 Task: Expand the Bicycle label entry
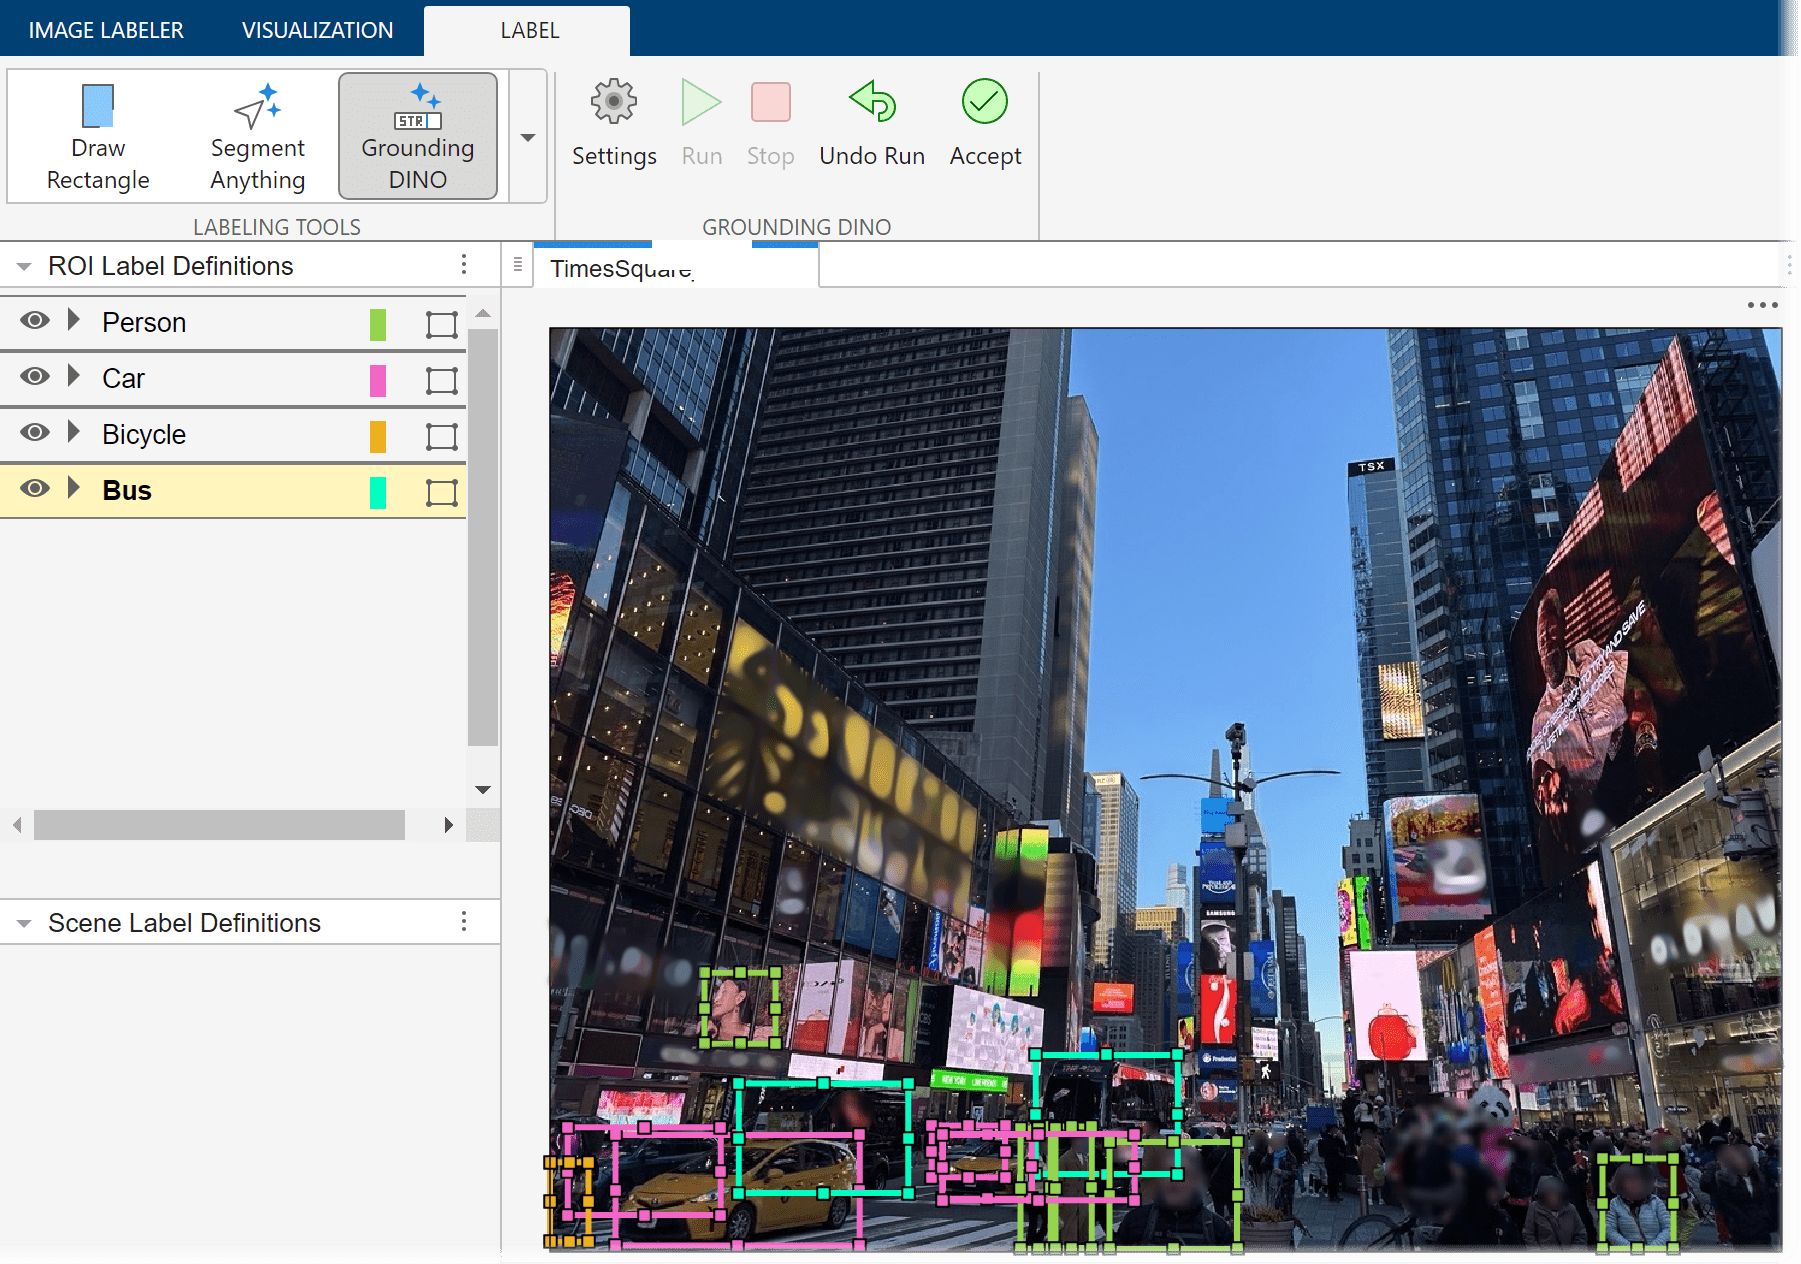coord(72,432)
